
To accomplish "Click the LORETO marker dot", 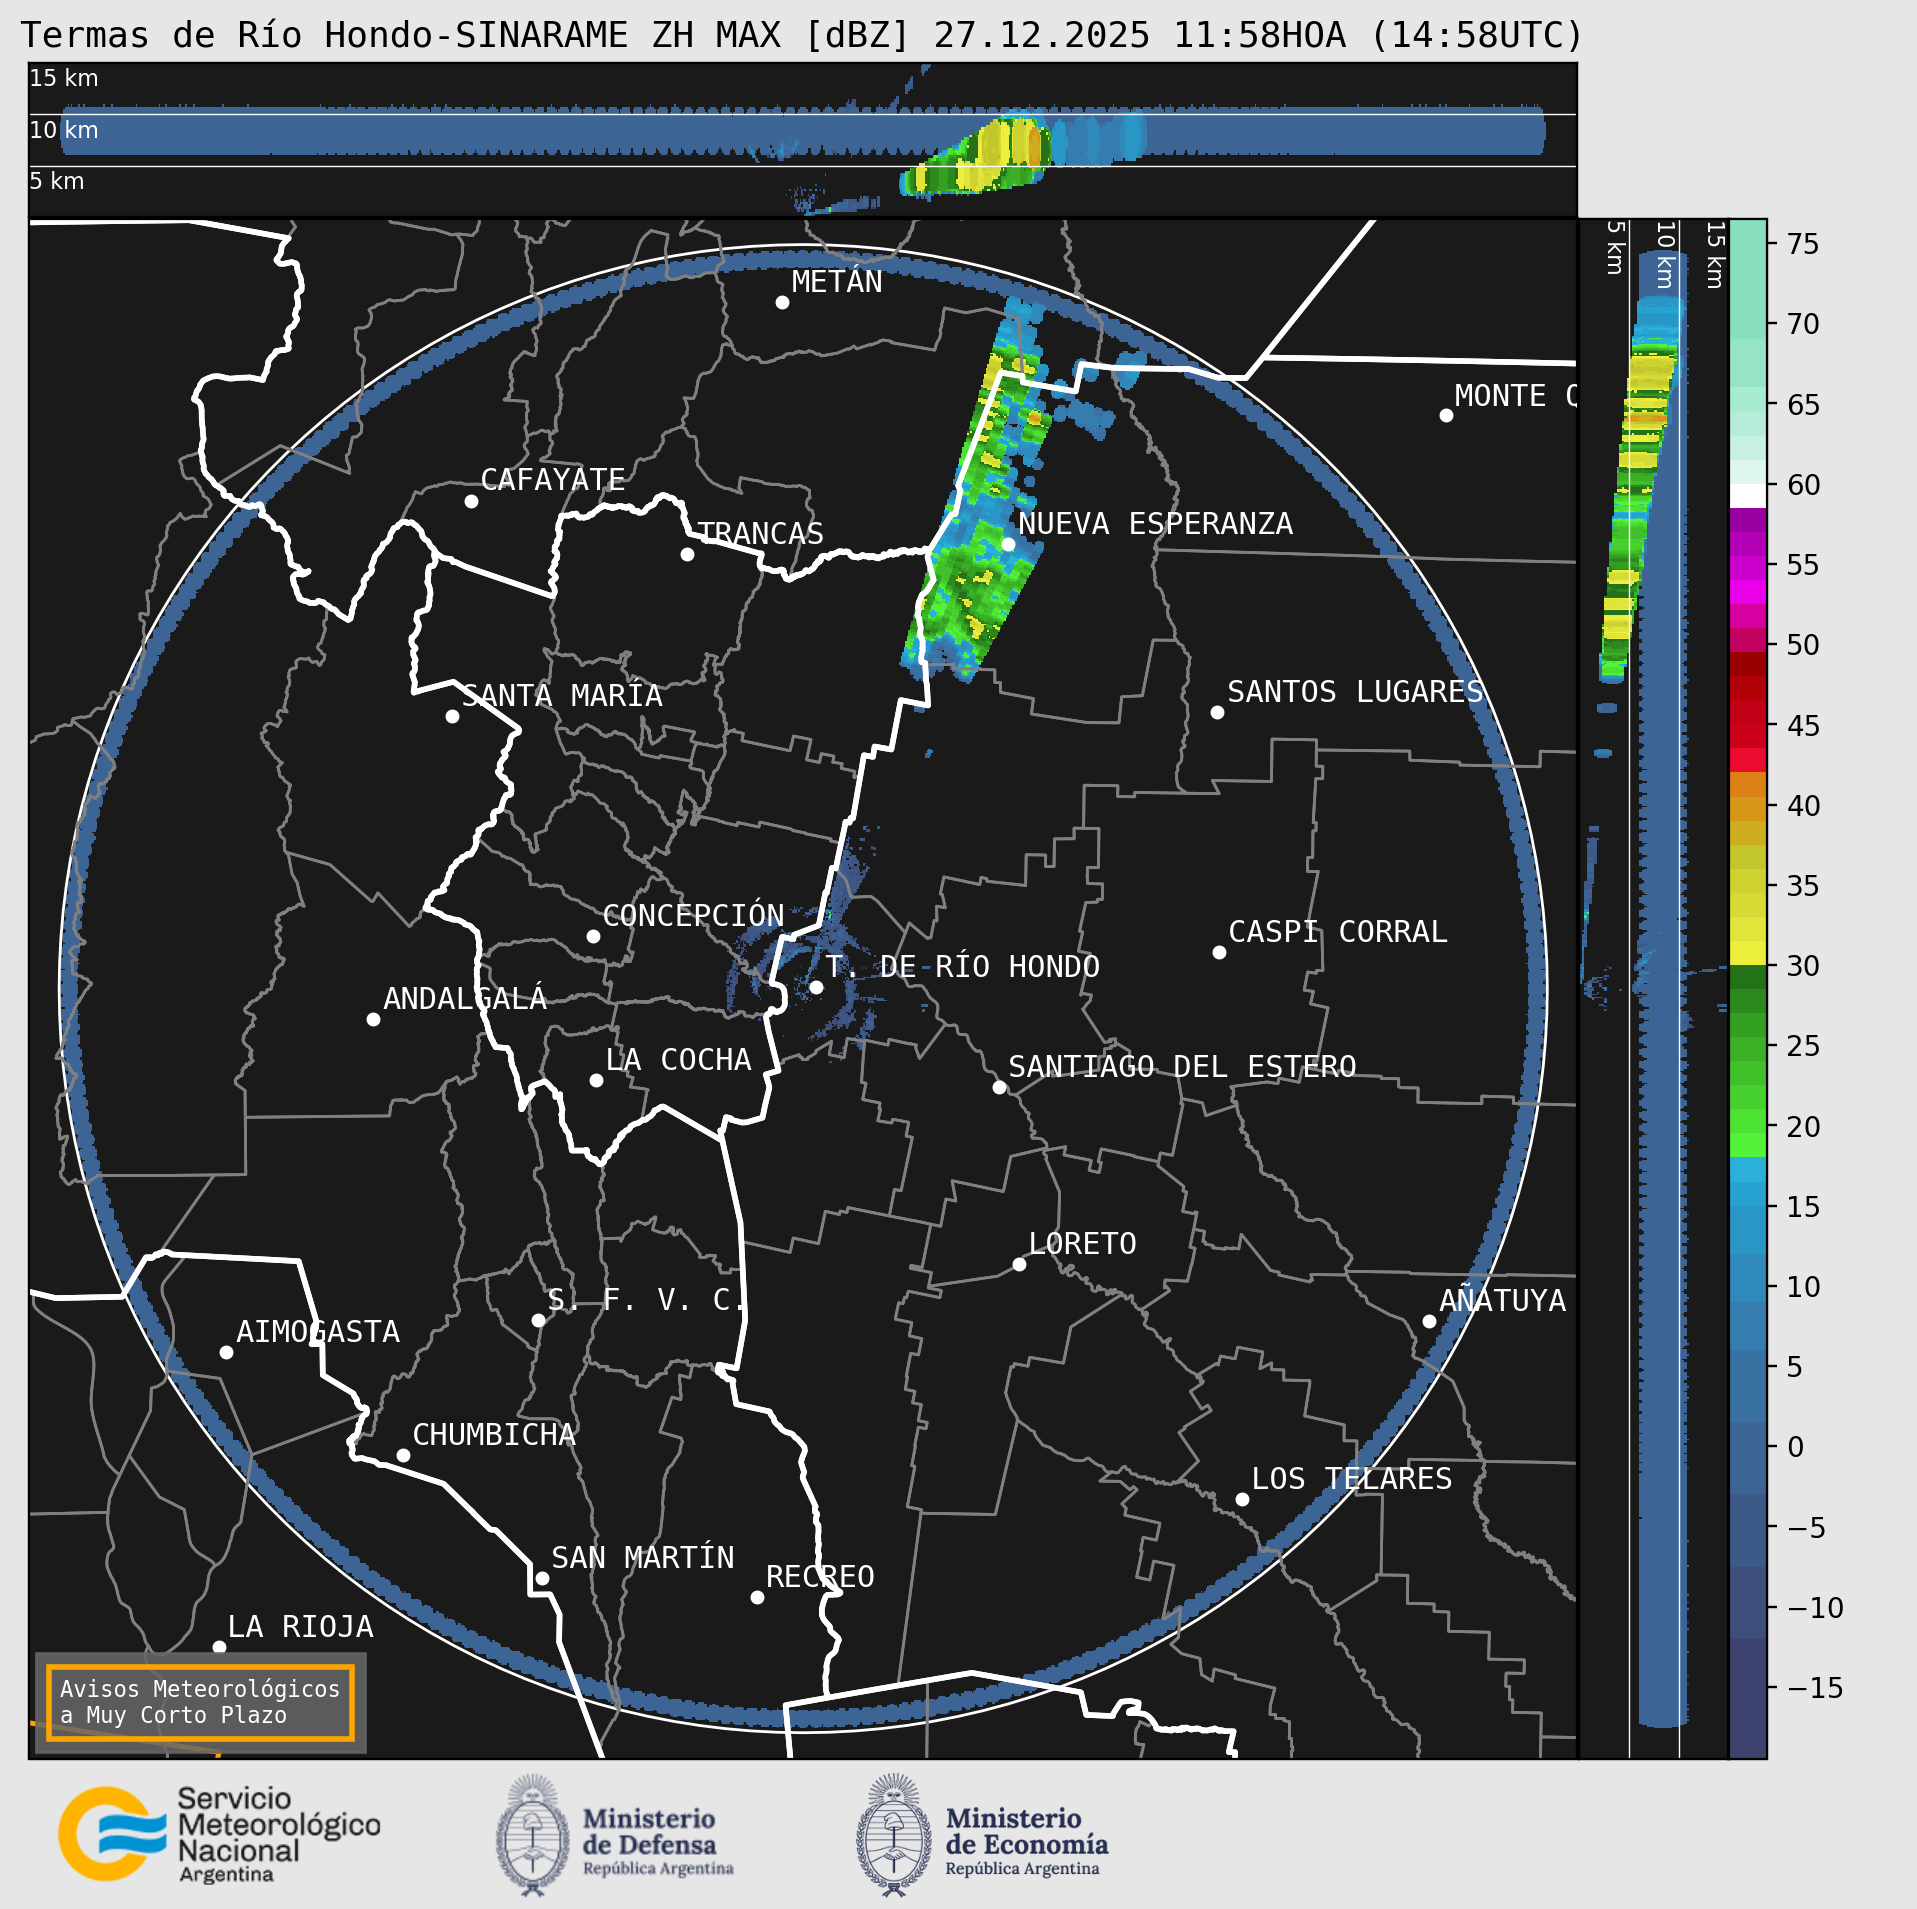I will pos(1019,1264).
